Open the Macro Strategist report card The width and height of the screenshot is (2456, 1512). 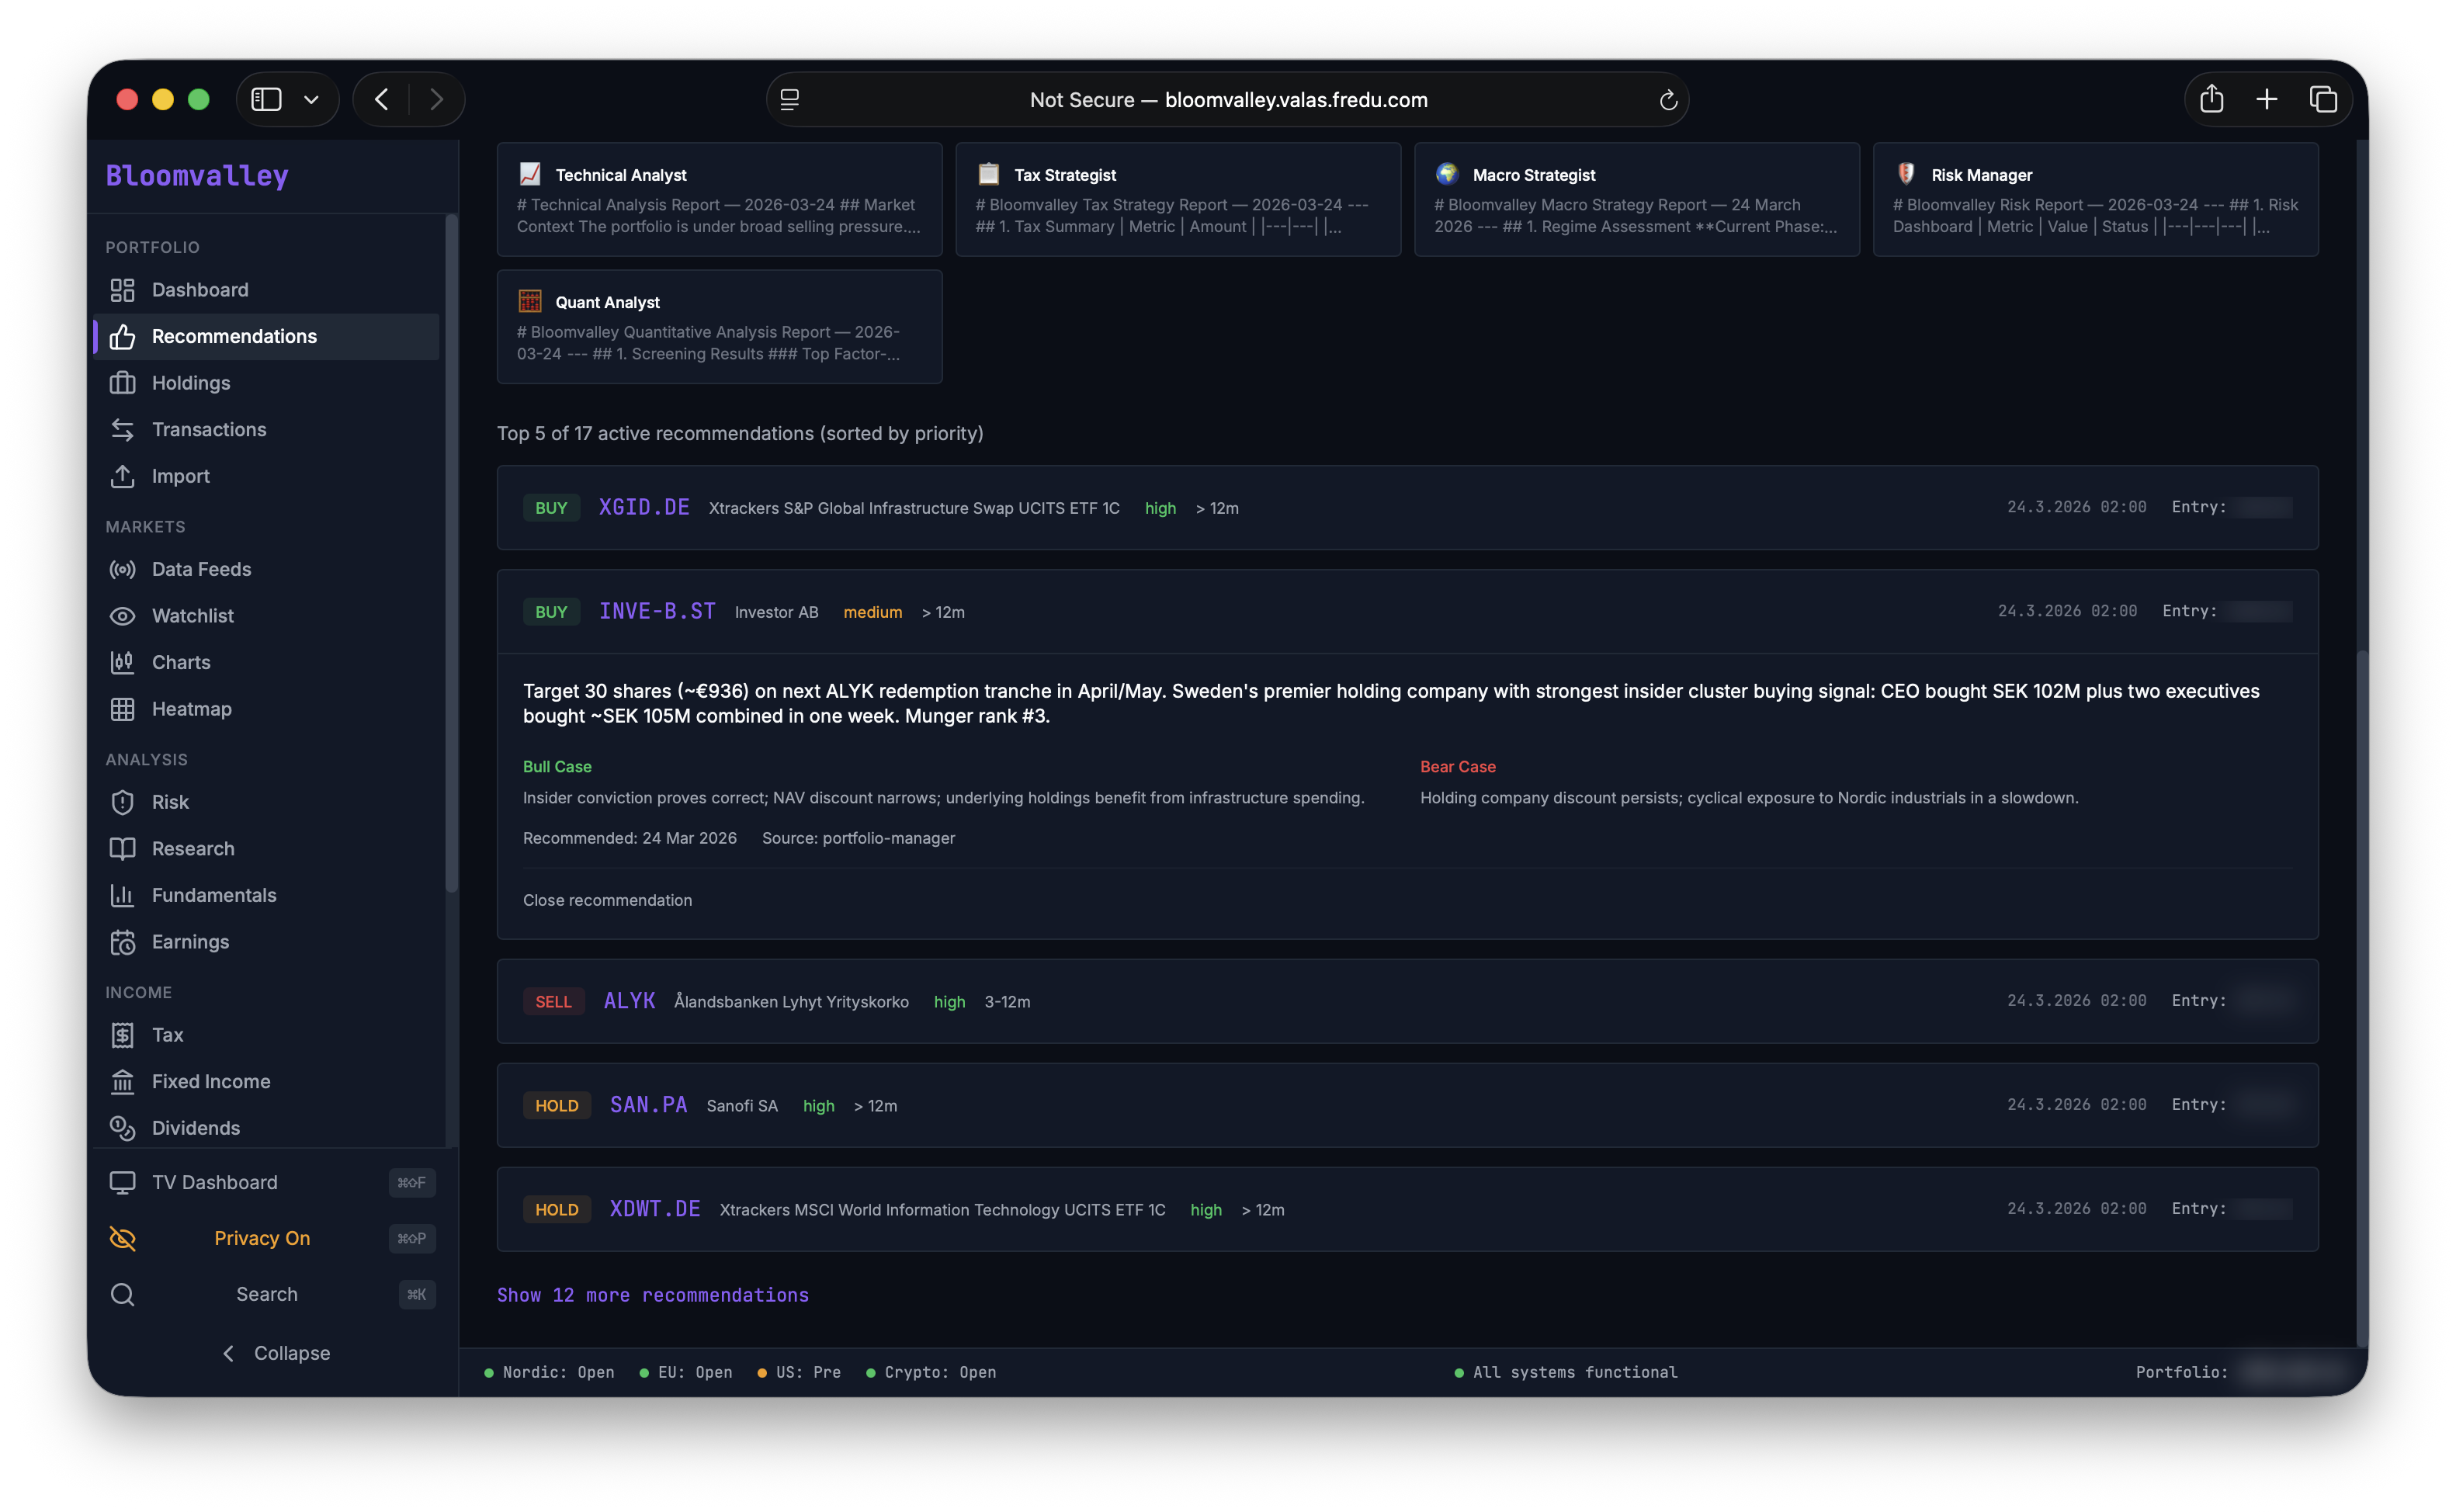coord(1637,199)
